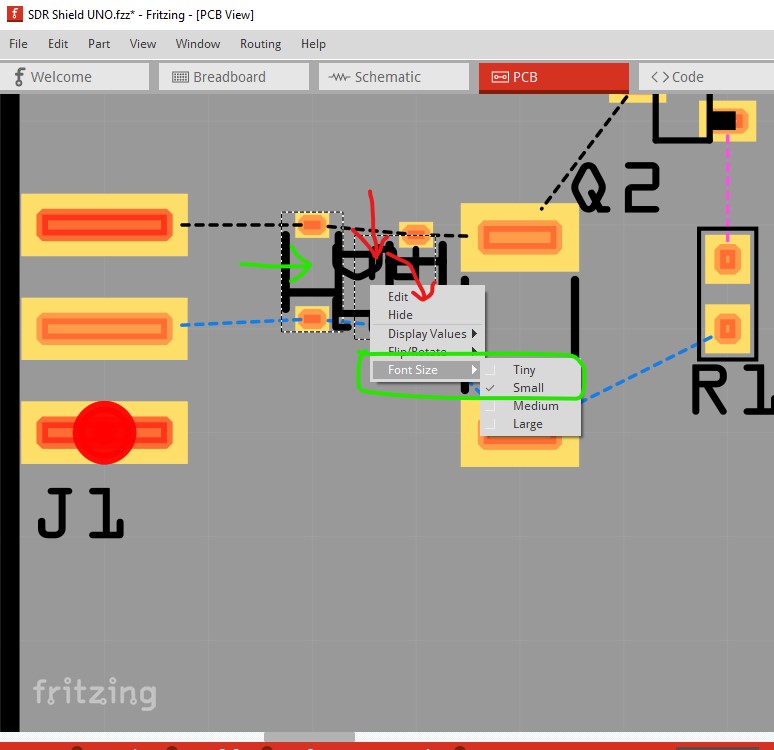The width and height of the screenshot is (774, 750).
Task: Expand the Display Values submenu
Action: tap(427, 334)
